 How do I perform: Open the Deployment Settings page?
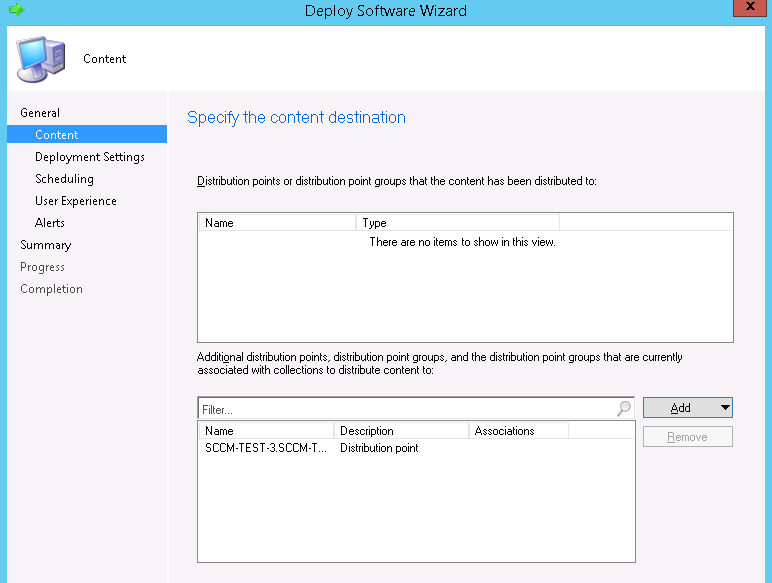click(x=89, y=157)
